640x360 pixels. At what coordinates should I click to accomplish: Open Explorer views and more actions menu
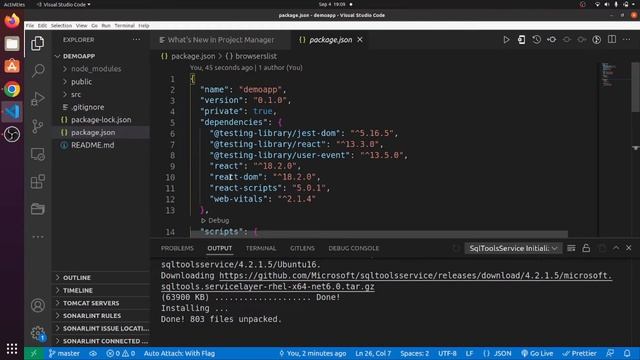click(x=136, y=40)
